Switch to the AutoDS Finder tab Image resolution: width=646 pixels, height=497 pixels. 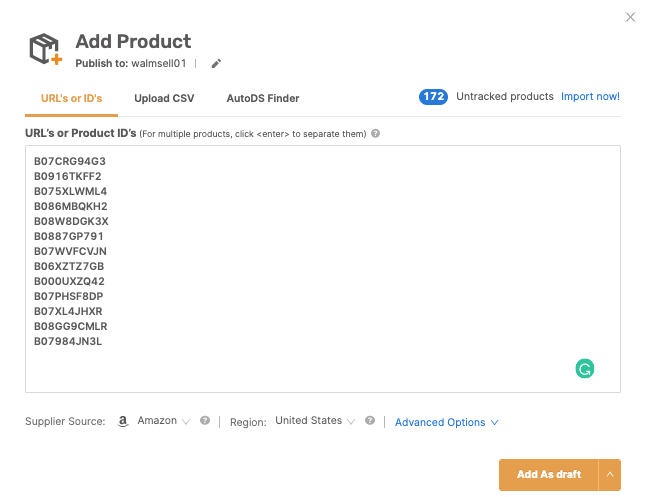pos(263,98)
